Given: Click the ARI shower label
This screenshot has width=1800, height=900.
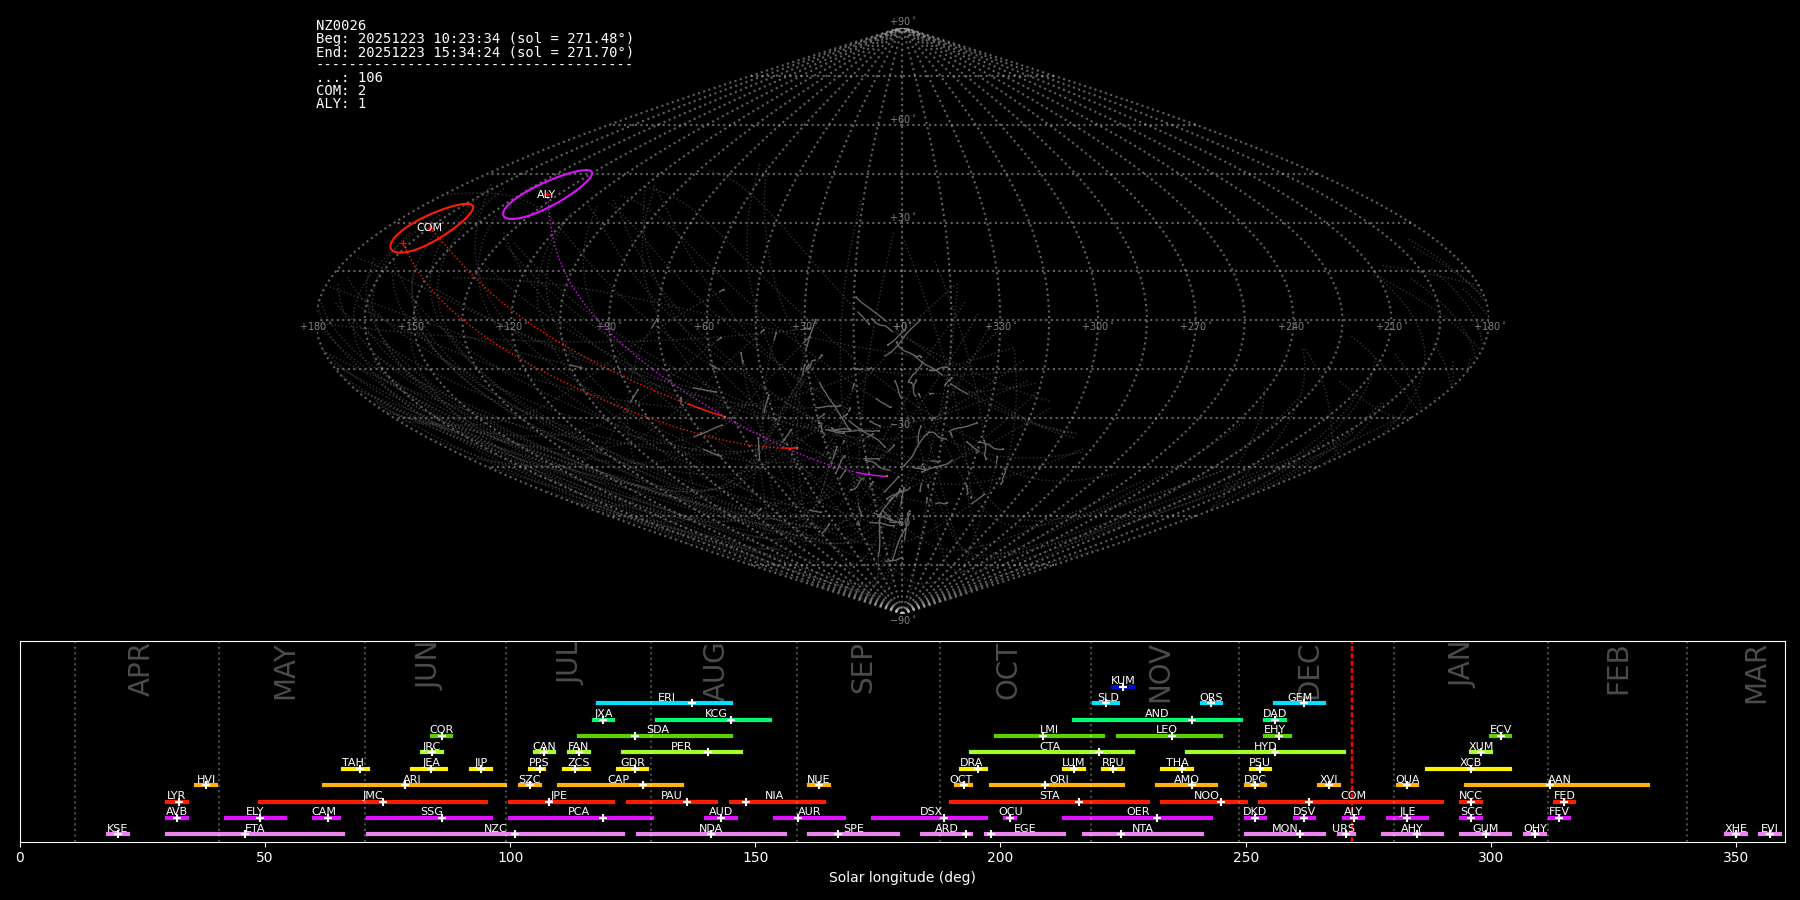Looking at the screenshot, I should click(x=412, y=780).
